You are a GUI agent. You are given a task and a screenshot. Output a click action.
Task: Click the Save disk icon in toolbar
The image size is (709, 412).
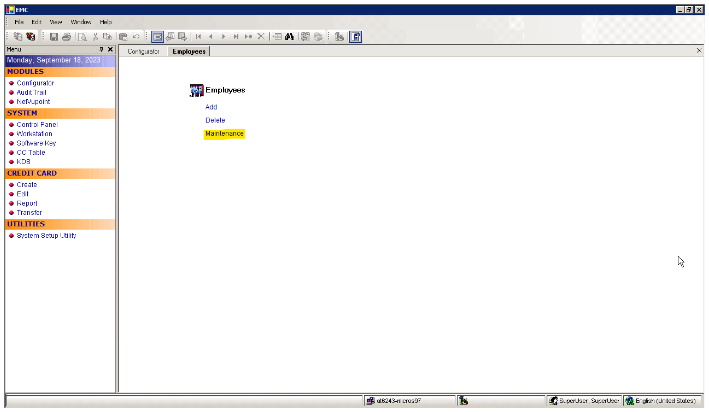(54, 37)
